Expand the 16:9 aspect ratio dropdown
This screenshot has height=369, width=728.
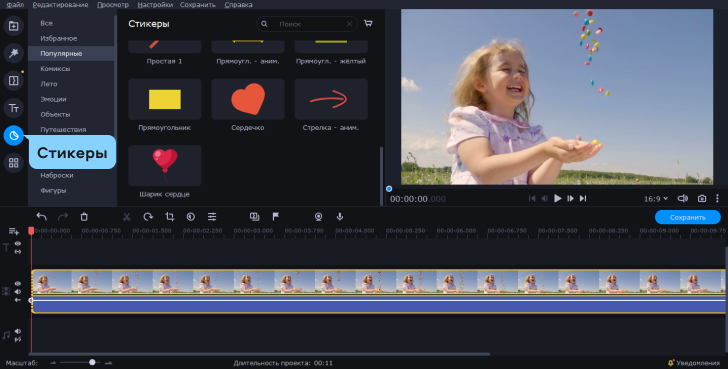tap(656, 199)
